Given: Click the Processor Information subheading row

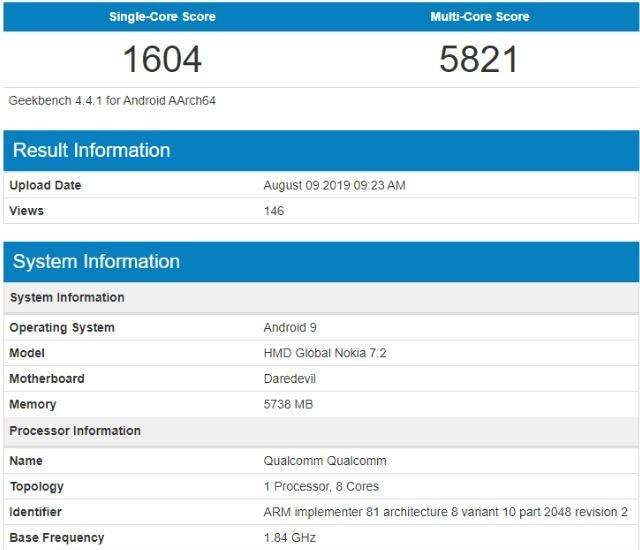Looking at the screenshot, I should pyautogui.click(x=75, y=431).
